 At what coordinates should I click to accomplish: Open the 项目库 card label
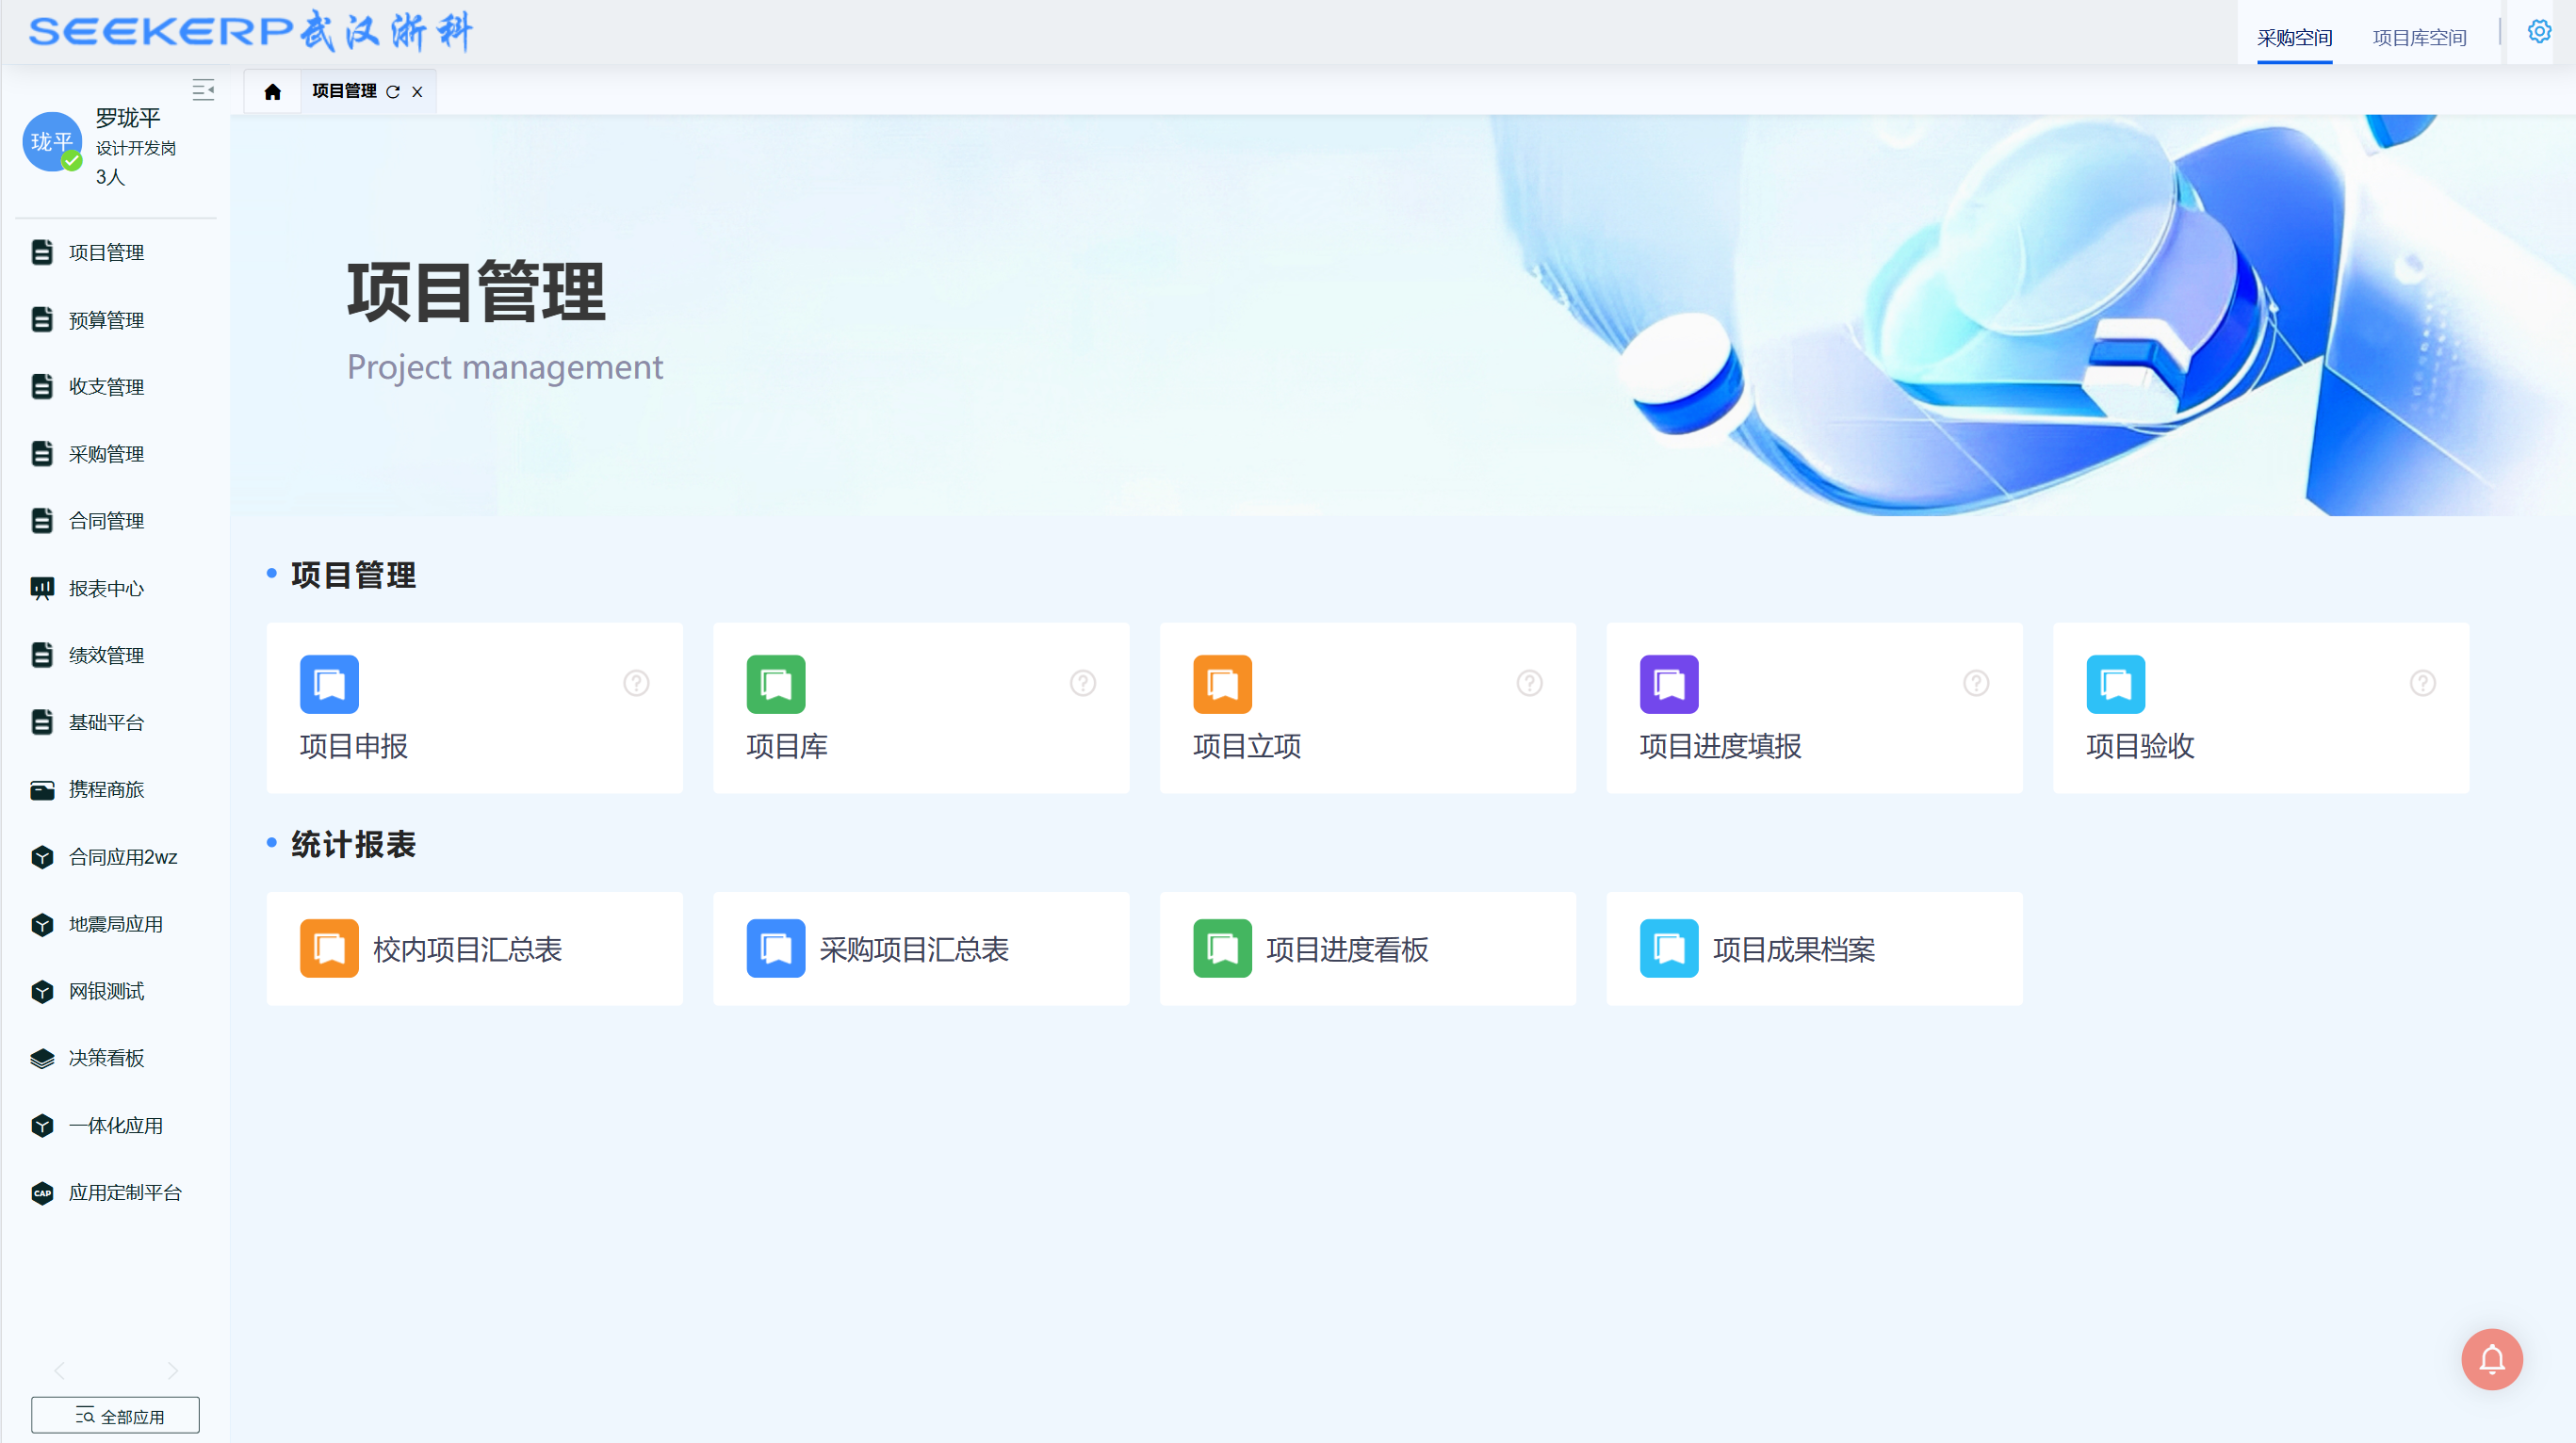(787, 746)
